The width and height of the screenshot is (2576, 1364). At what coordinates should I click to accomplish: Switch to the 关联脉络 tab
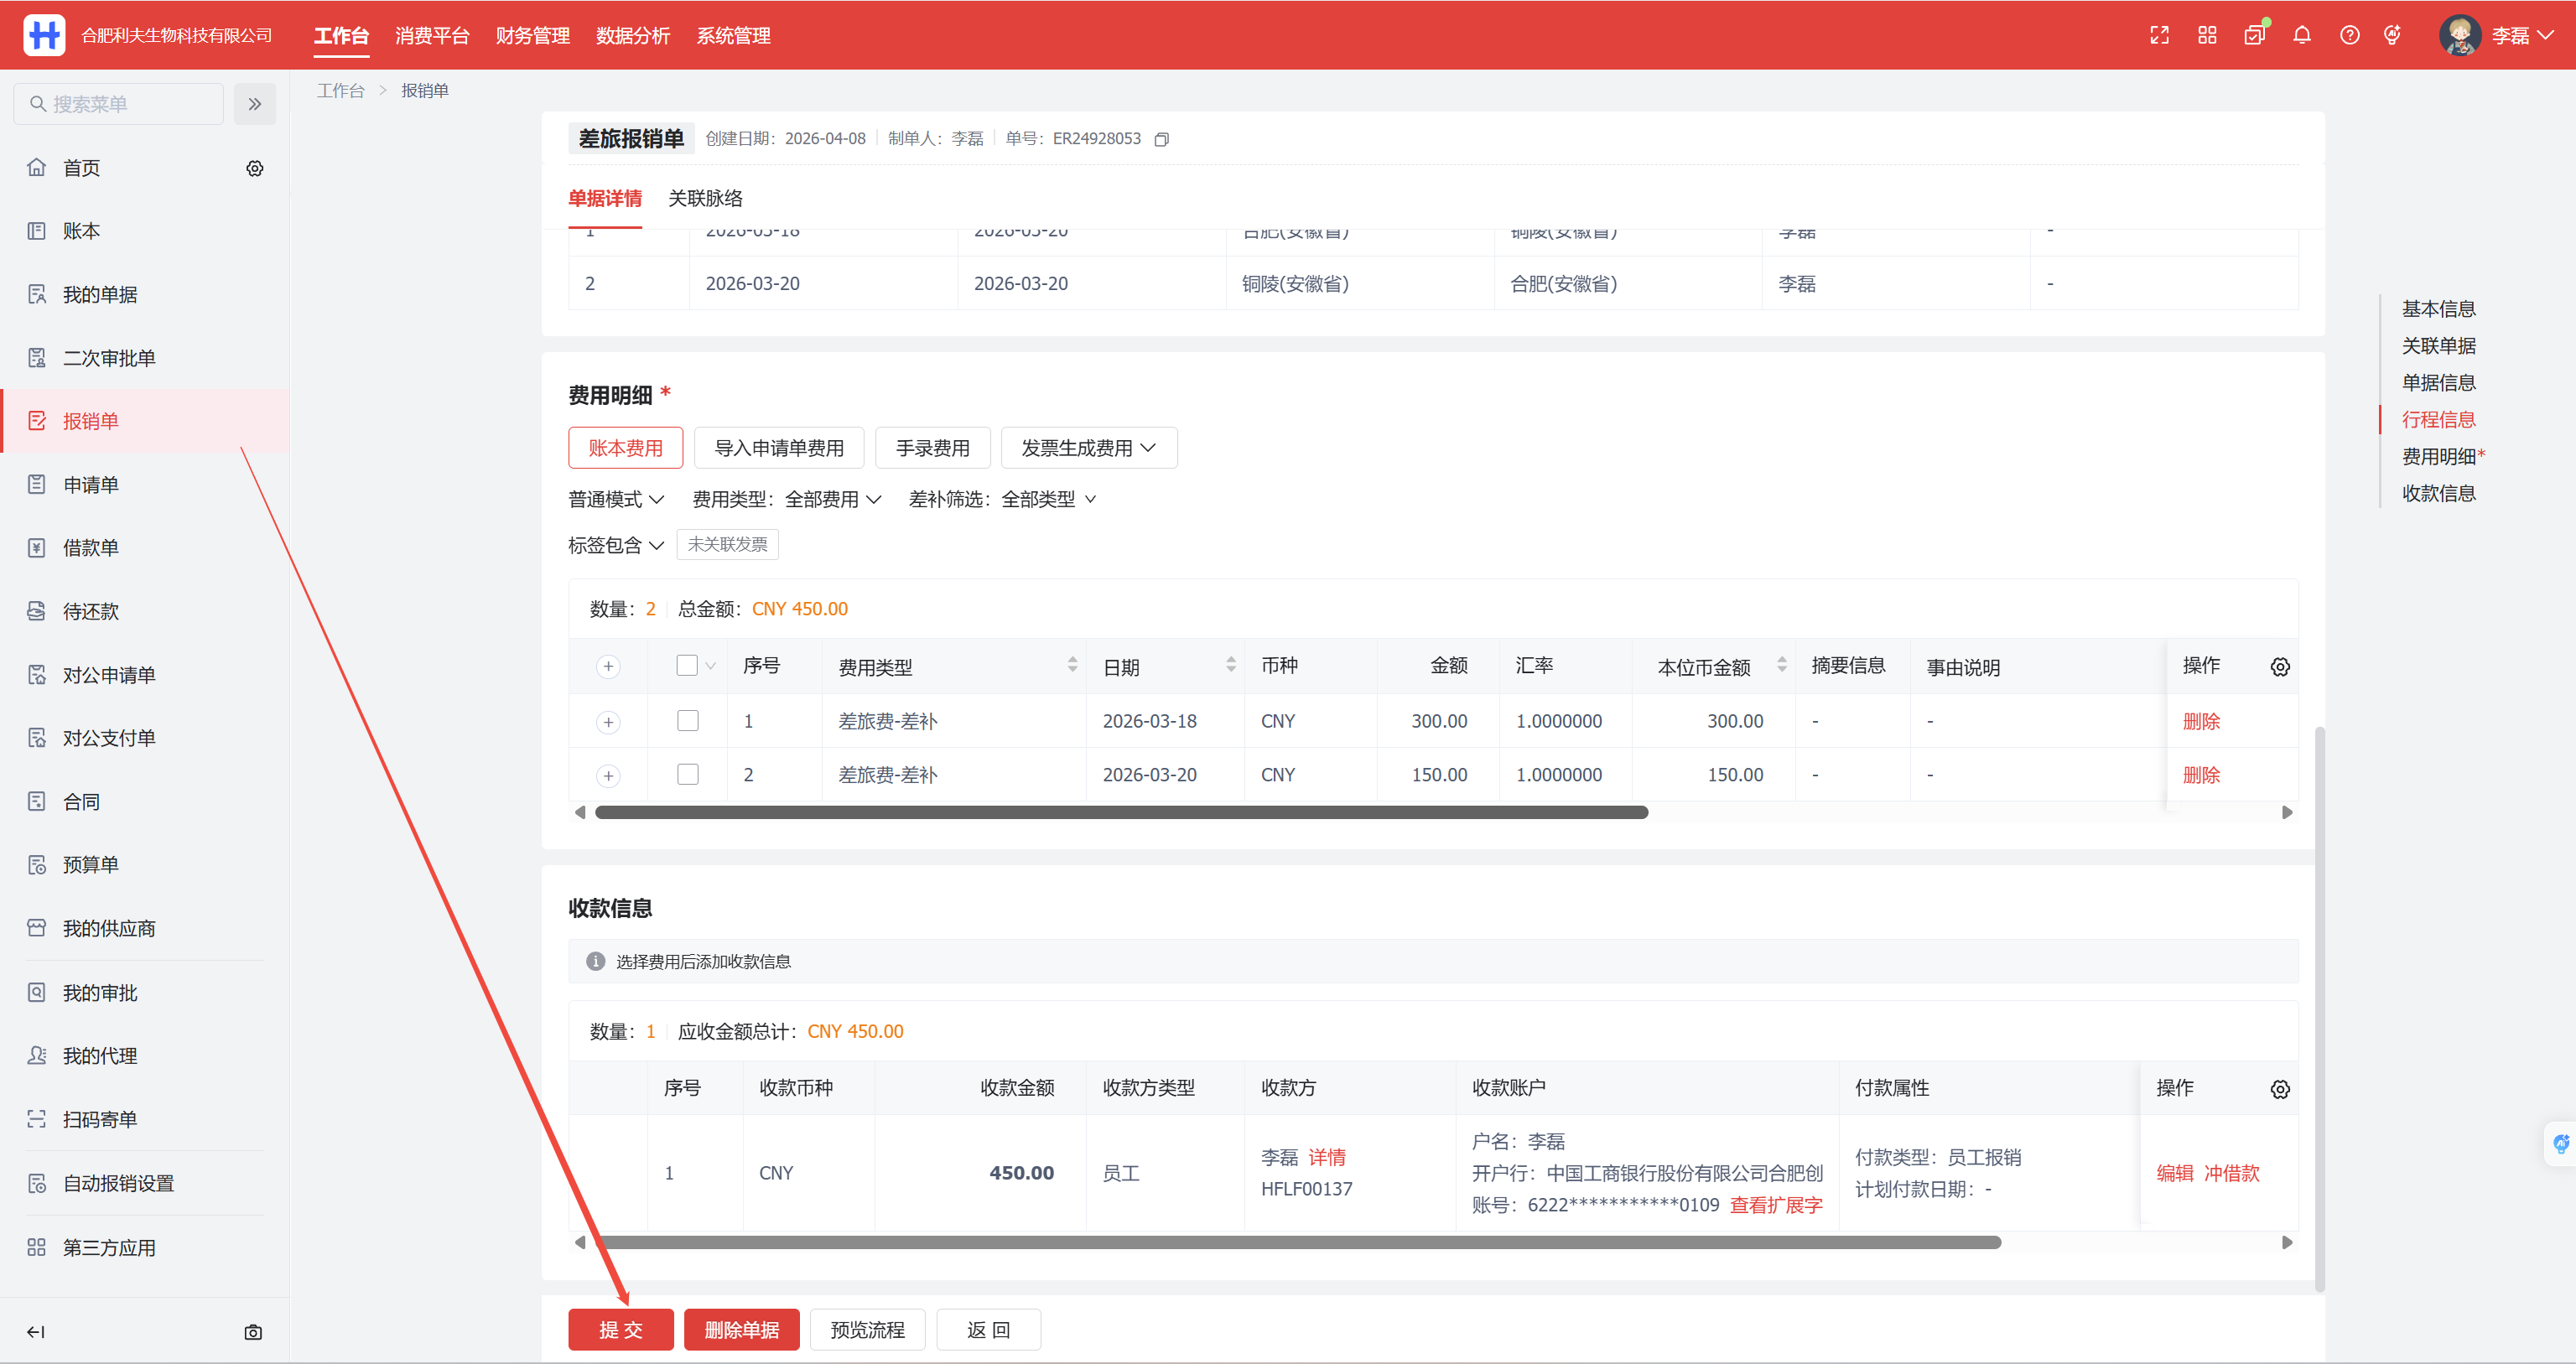pyautogui.click(x=705, y=198)
